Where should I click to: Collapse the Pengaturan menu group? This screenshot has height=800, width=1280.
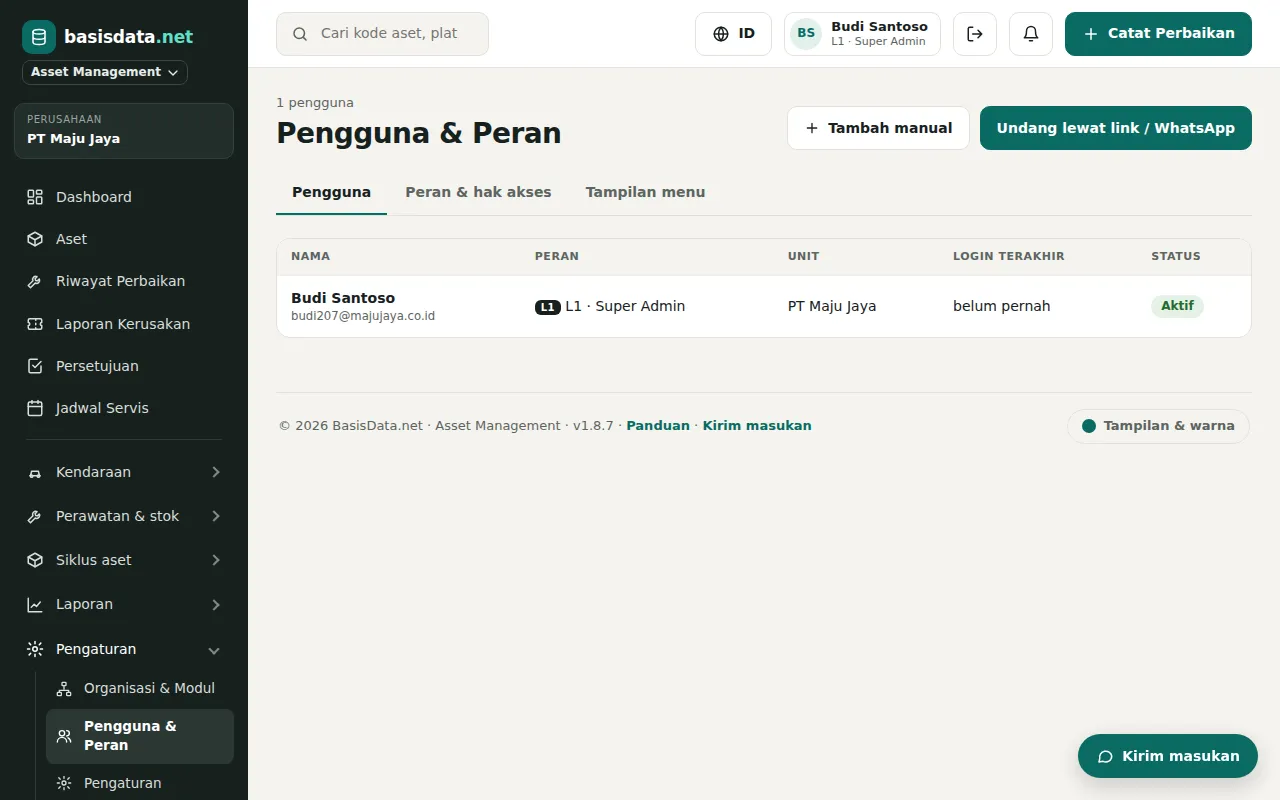click(124, 649)
